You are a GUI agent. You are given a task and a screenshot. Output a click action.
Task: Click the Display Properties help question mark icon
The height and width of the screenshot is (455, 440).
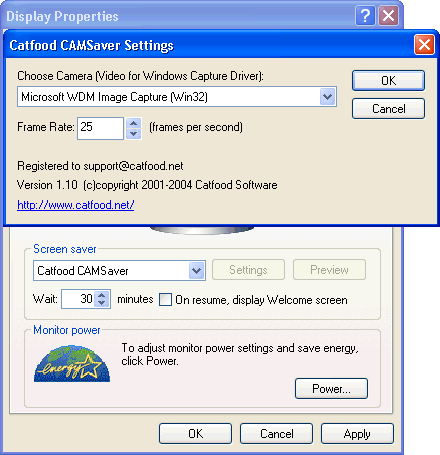coord(365,15)
